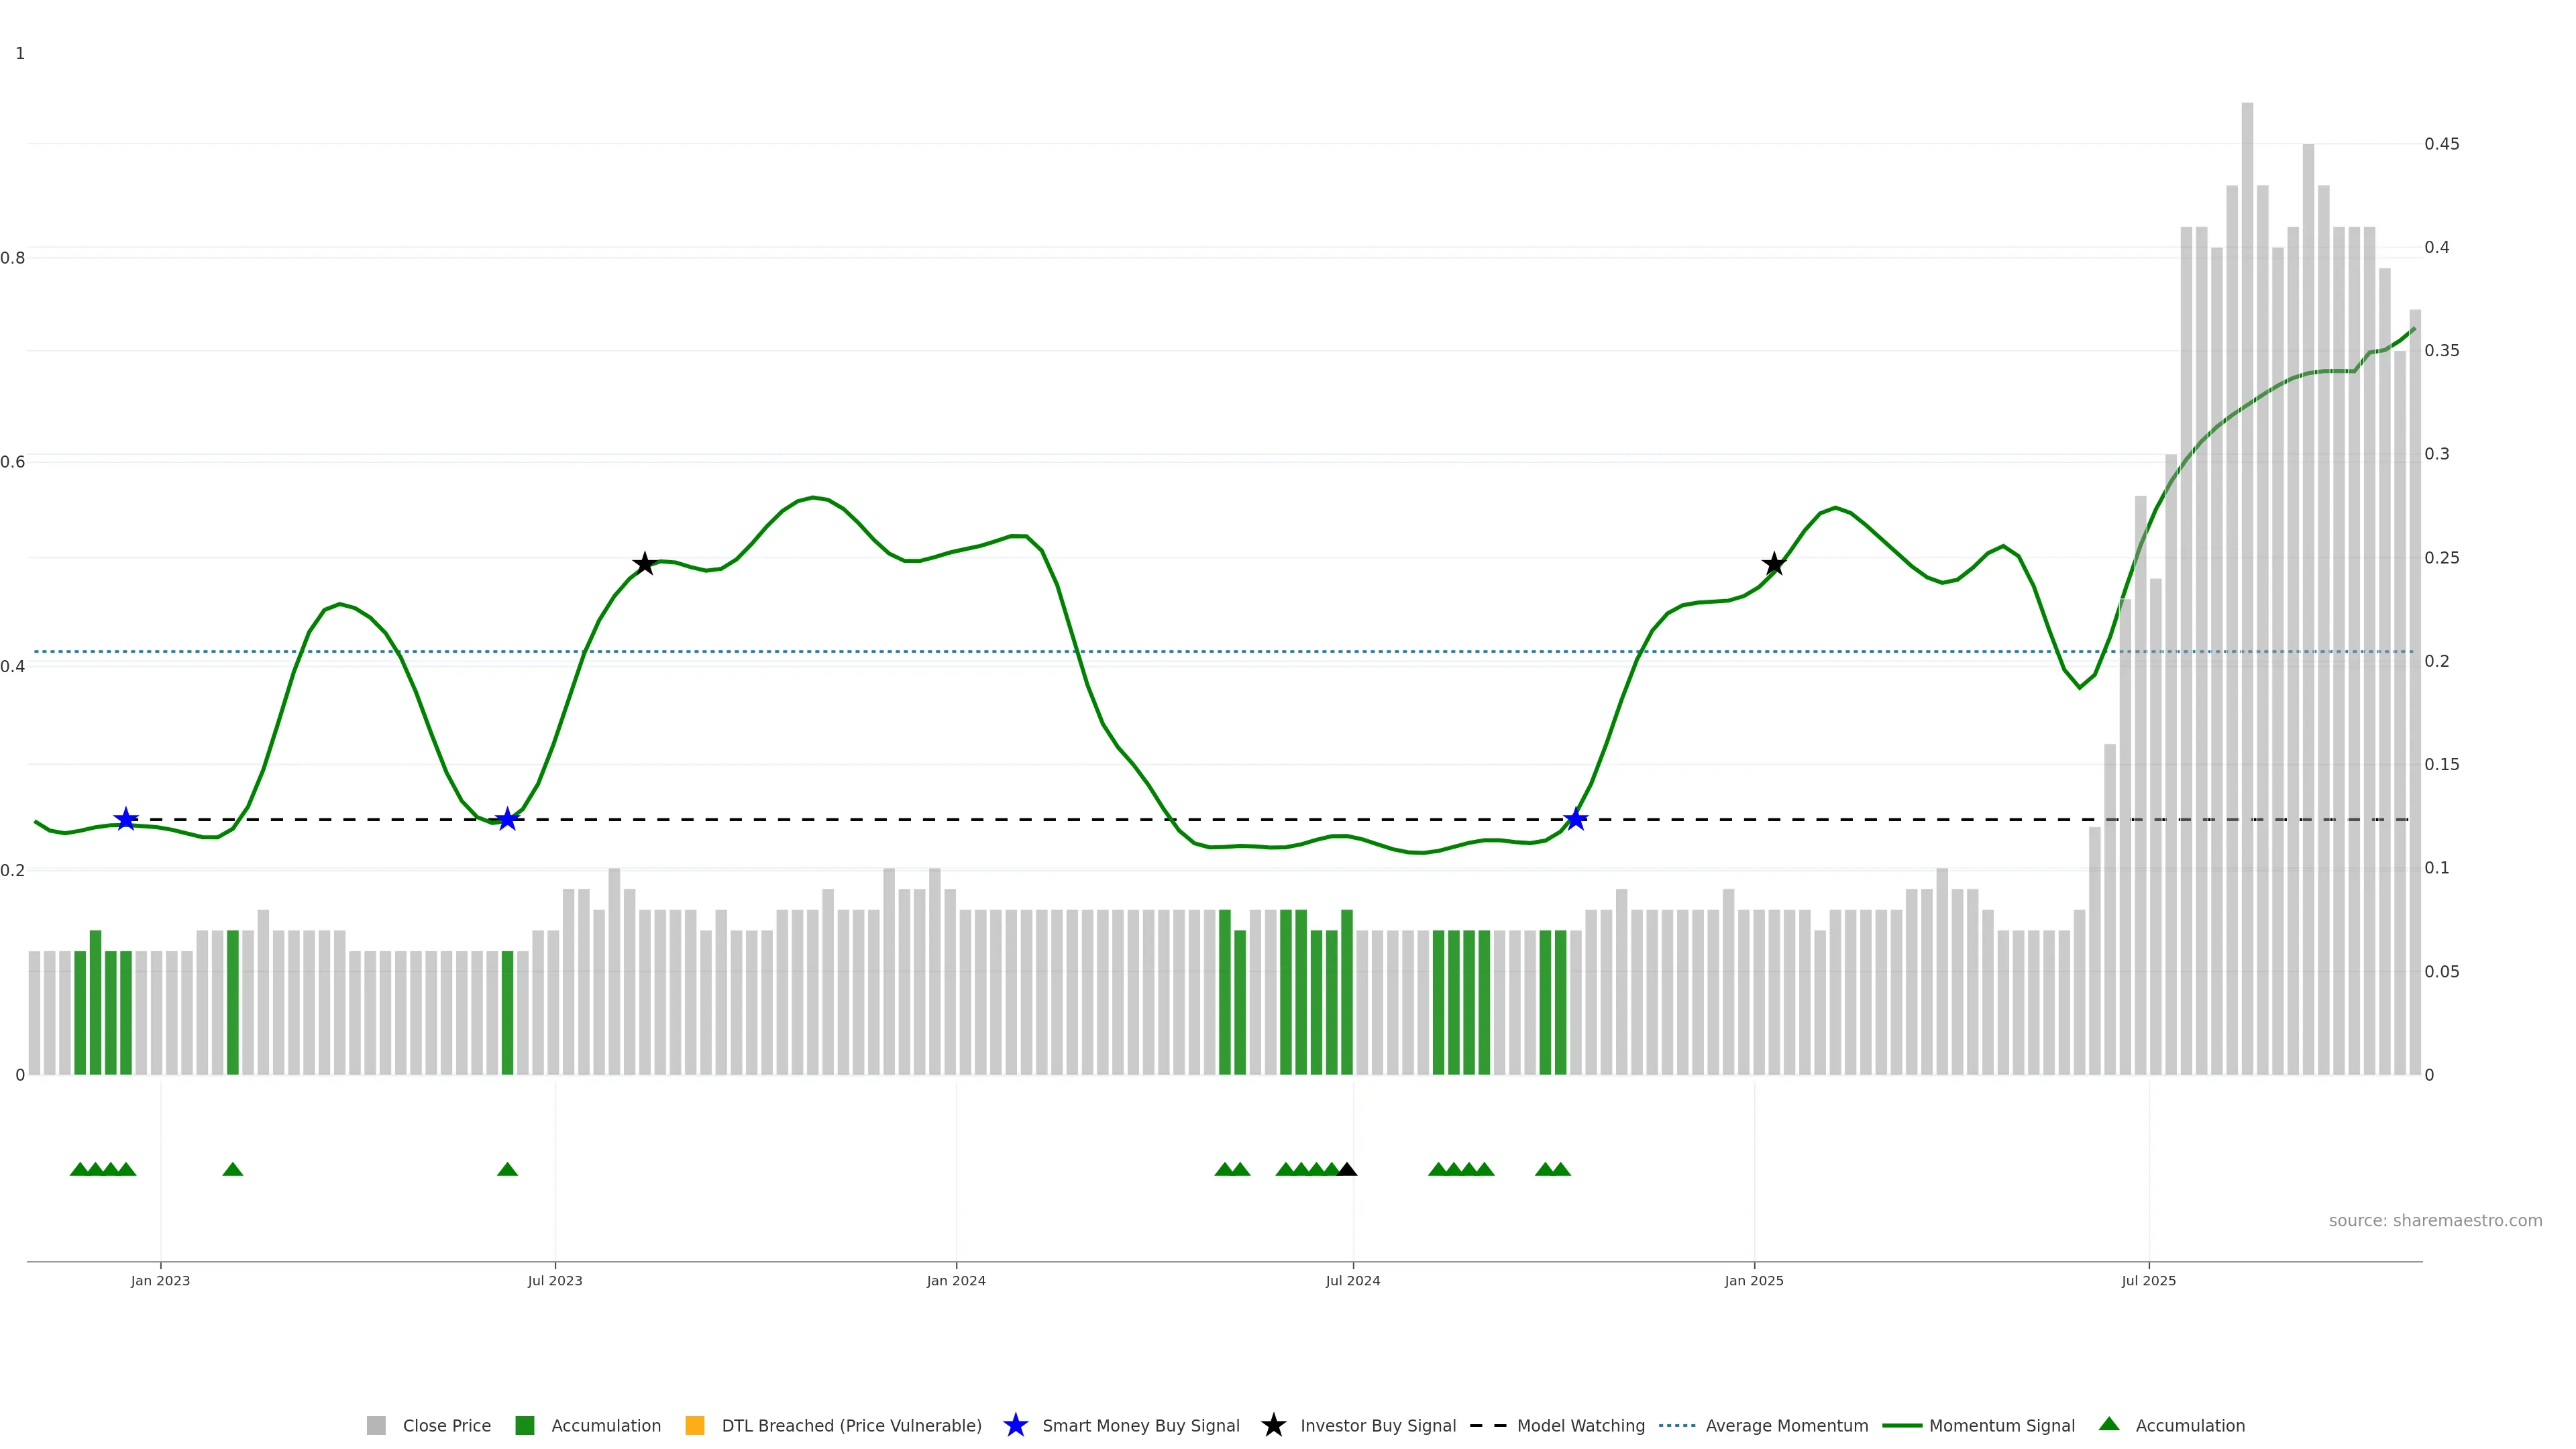The width and height of the screenshot is (2576, 1449).
Task: Click black star marker near August 2023
Action: click(645, 564)
